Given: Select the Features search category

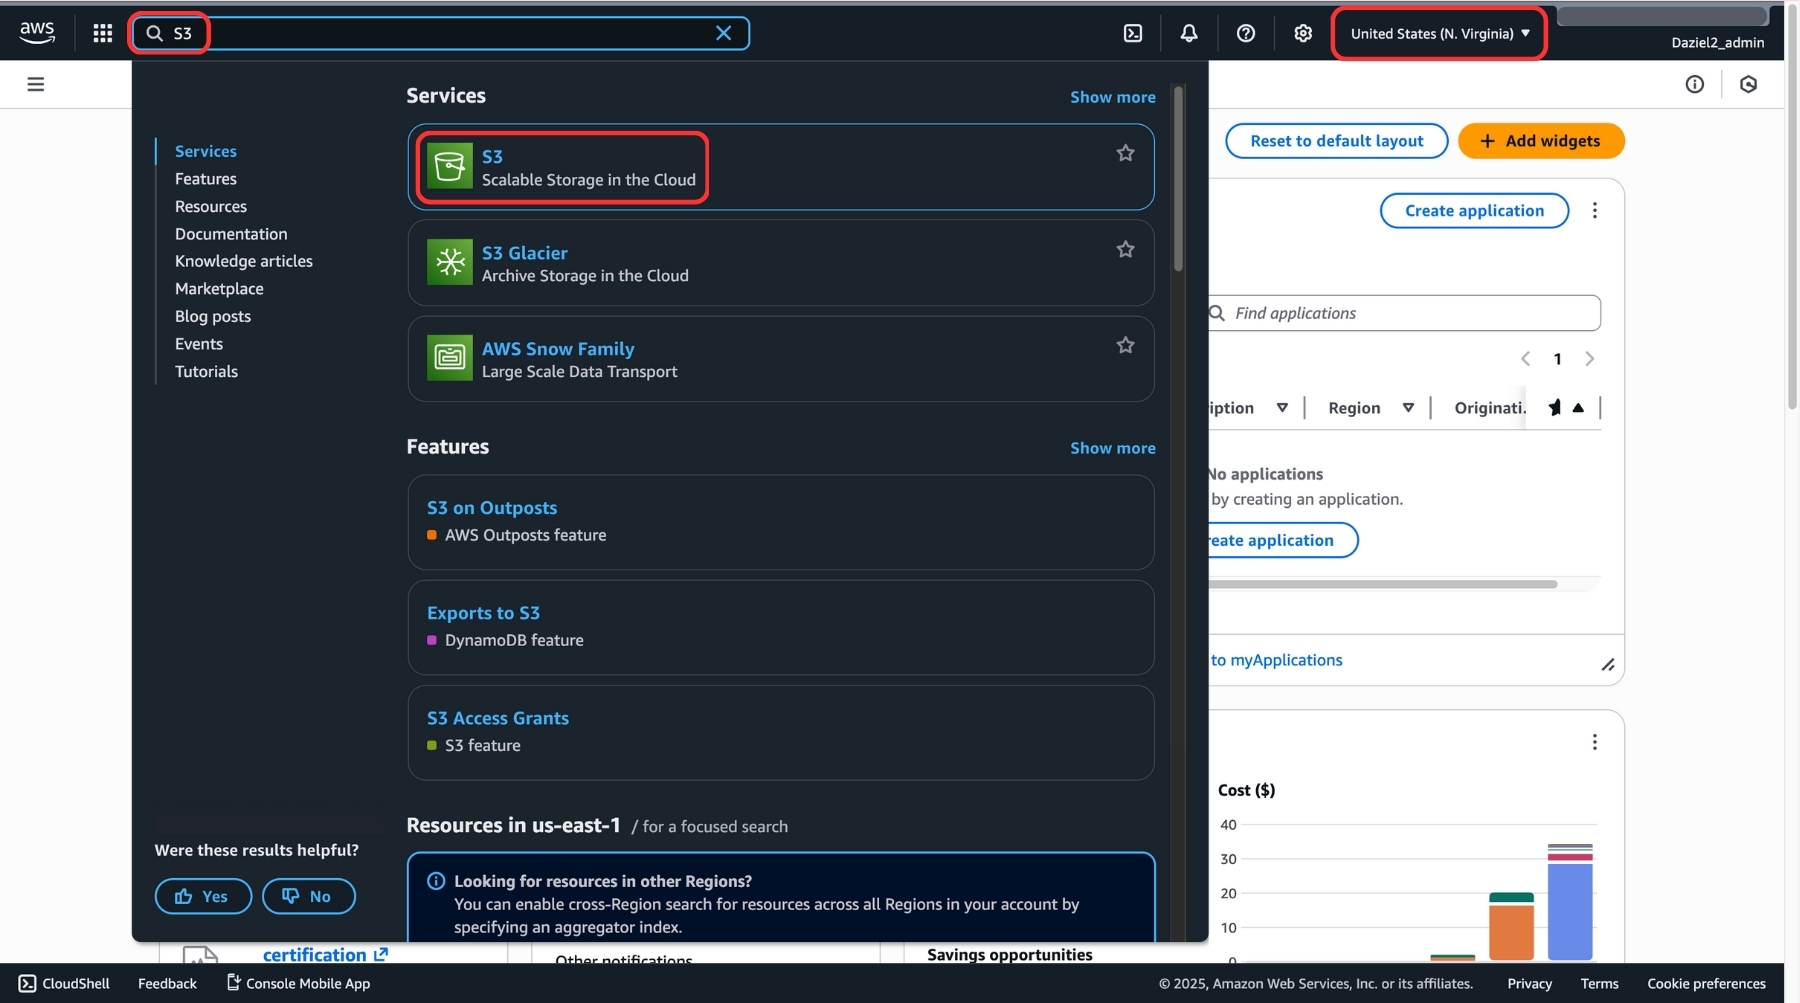Looking at the screenshot, I should click(206, 179).
